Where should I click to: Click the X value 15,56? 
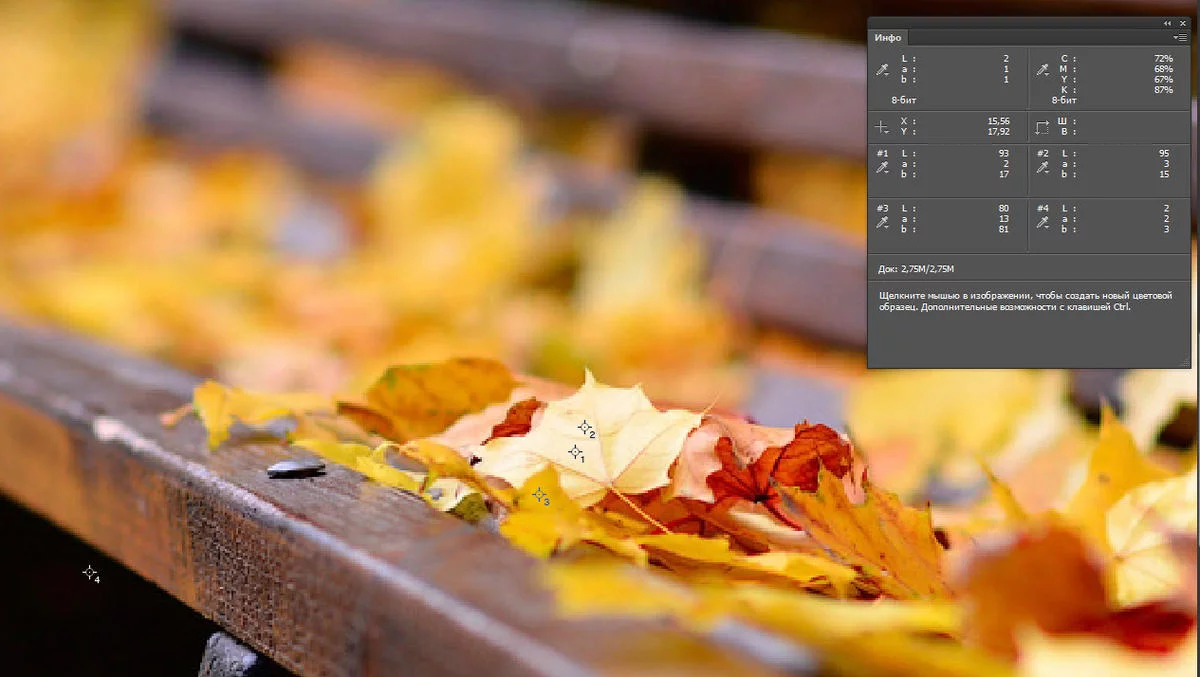(998, 120)
